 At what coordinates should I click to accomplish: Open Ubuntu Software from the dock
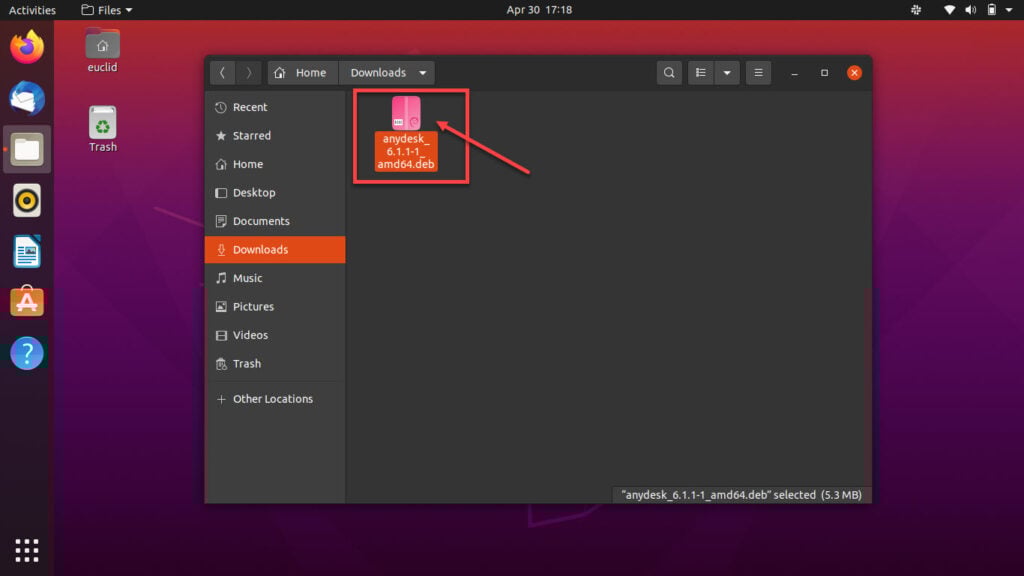coord(27,302)
